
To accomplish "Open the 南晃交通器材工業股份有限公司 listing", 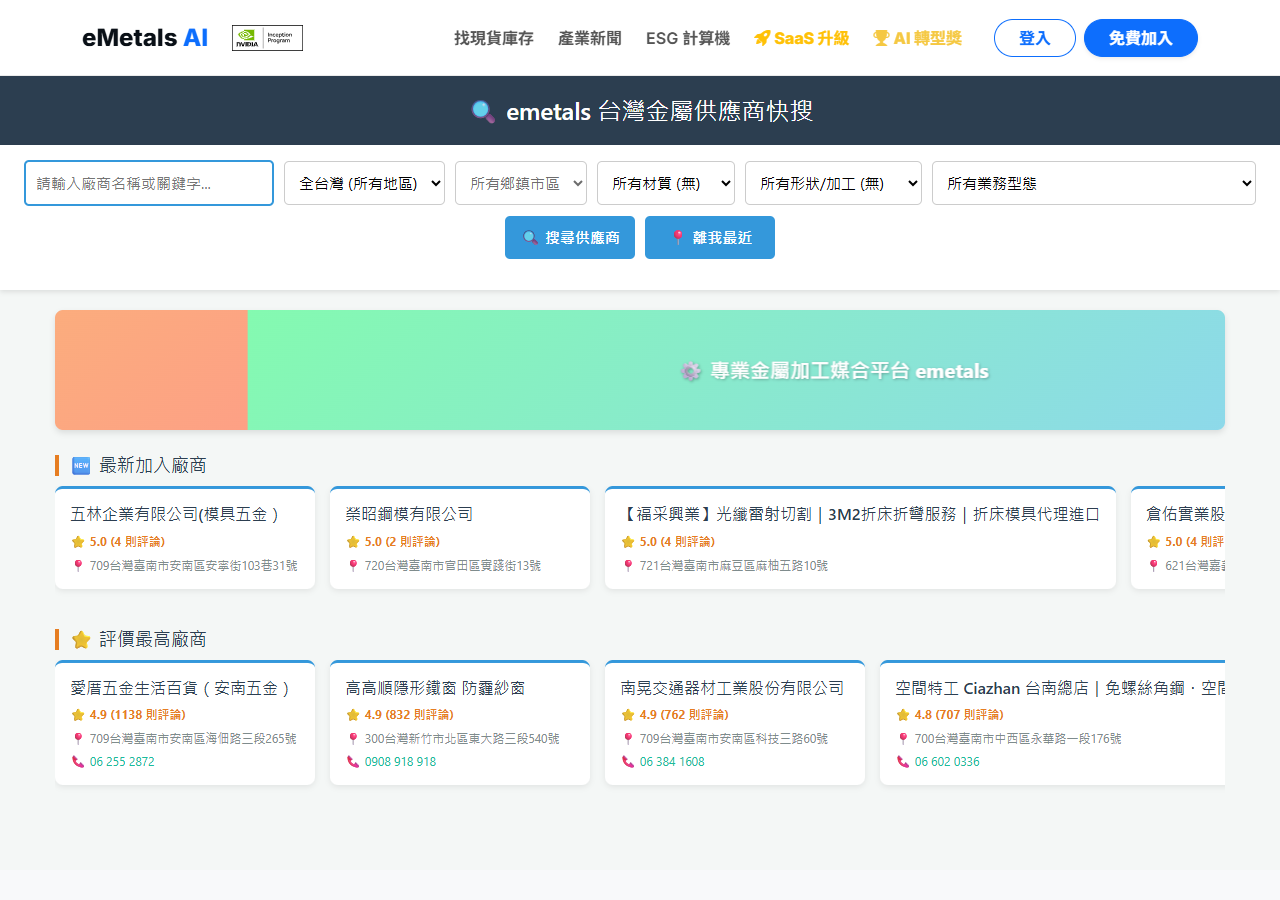I will tap(735, 722).
